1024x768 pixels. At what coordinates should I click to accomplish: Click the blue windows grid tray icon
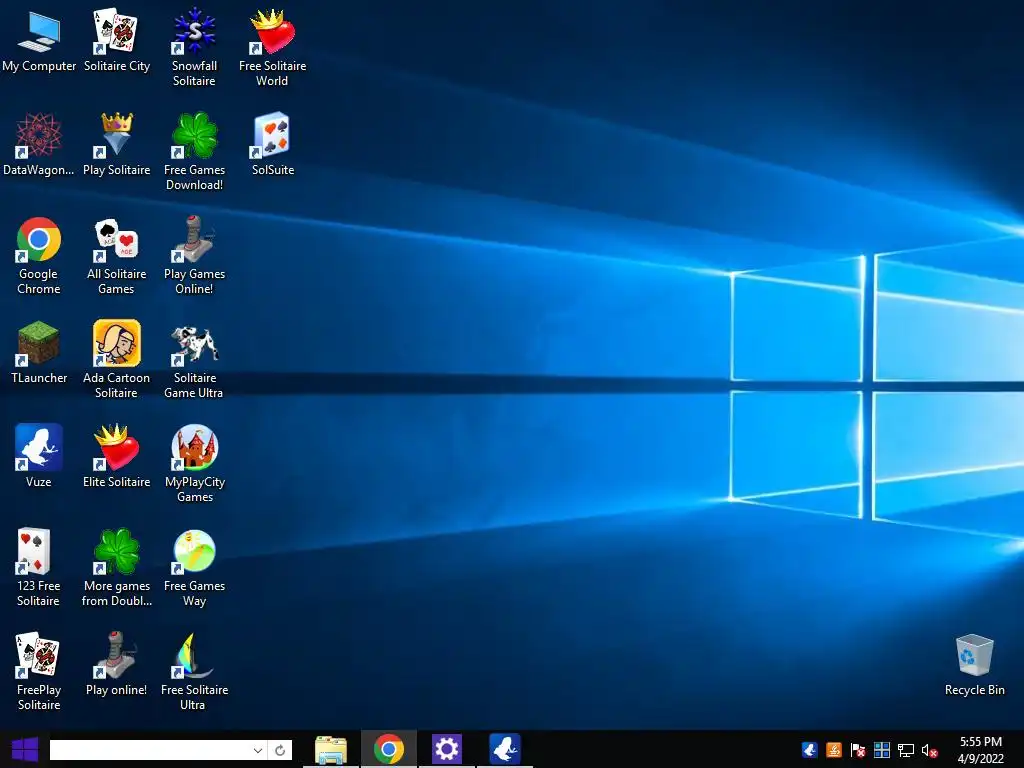pyautogui.click(x=882, y=750)
